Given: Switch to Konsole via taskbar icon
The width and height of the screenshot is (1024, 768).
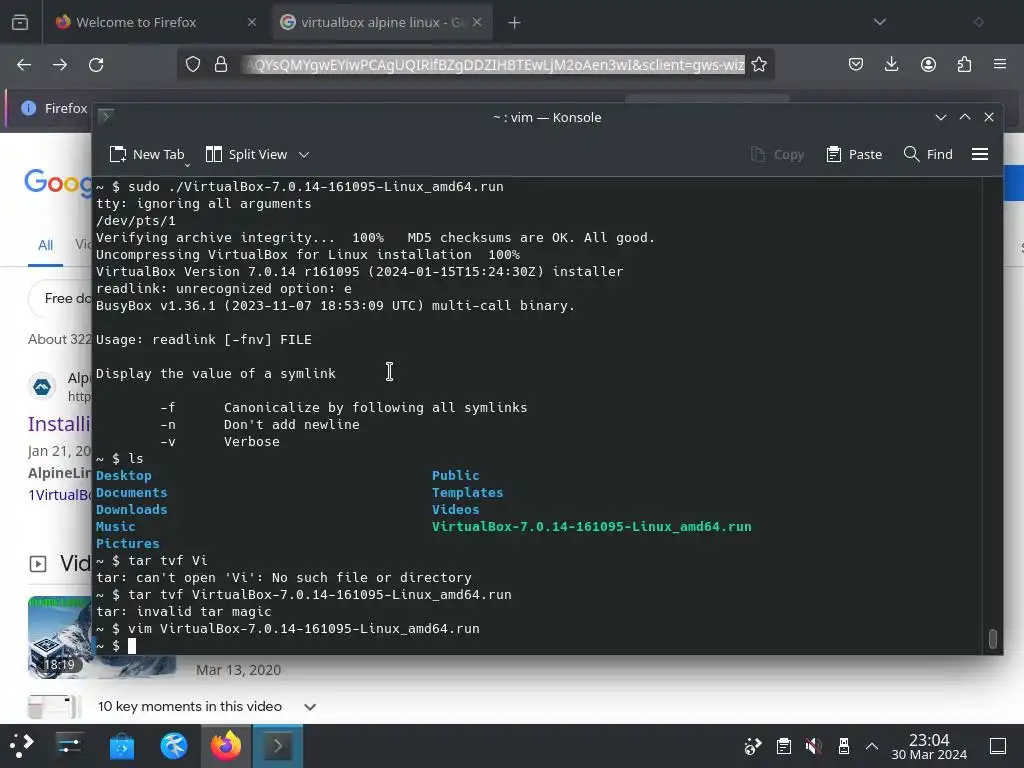Looking at the screenshot, I should tap(278, 746).
